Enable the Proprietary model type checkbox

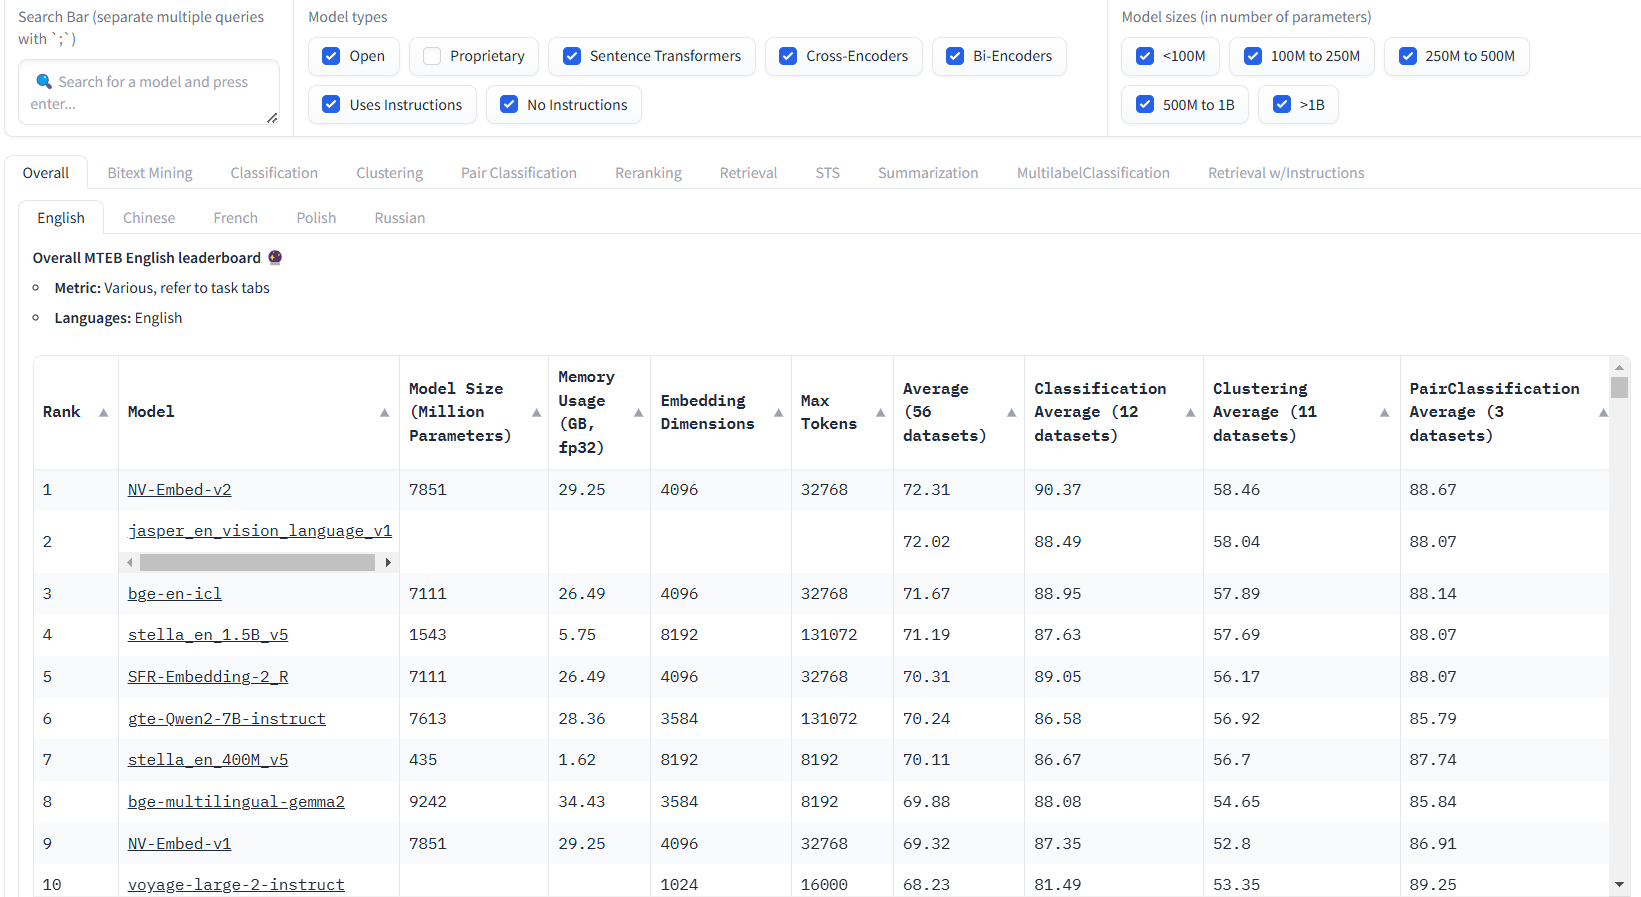click(432, 56)
